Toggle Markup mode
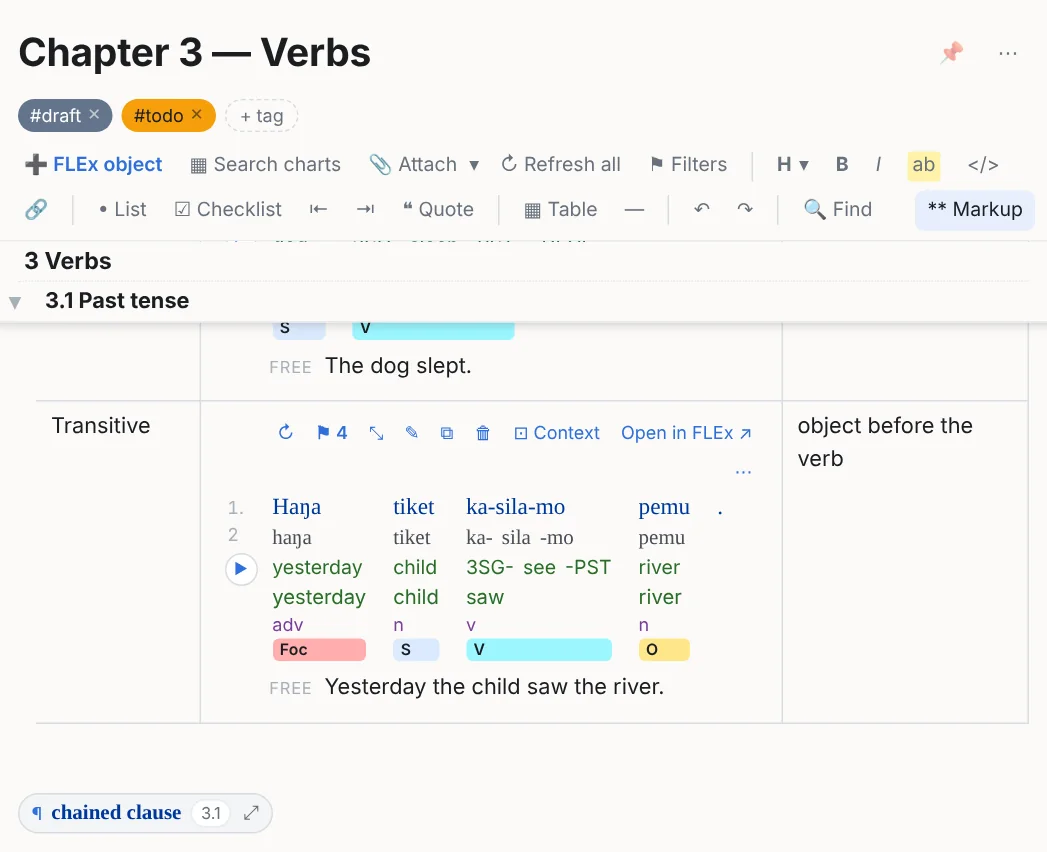The height and width of the screenshot is (852, 1047). pos(975,210)
